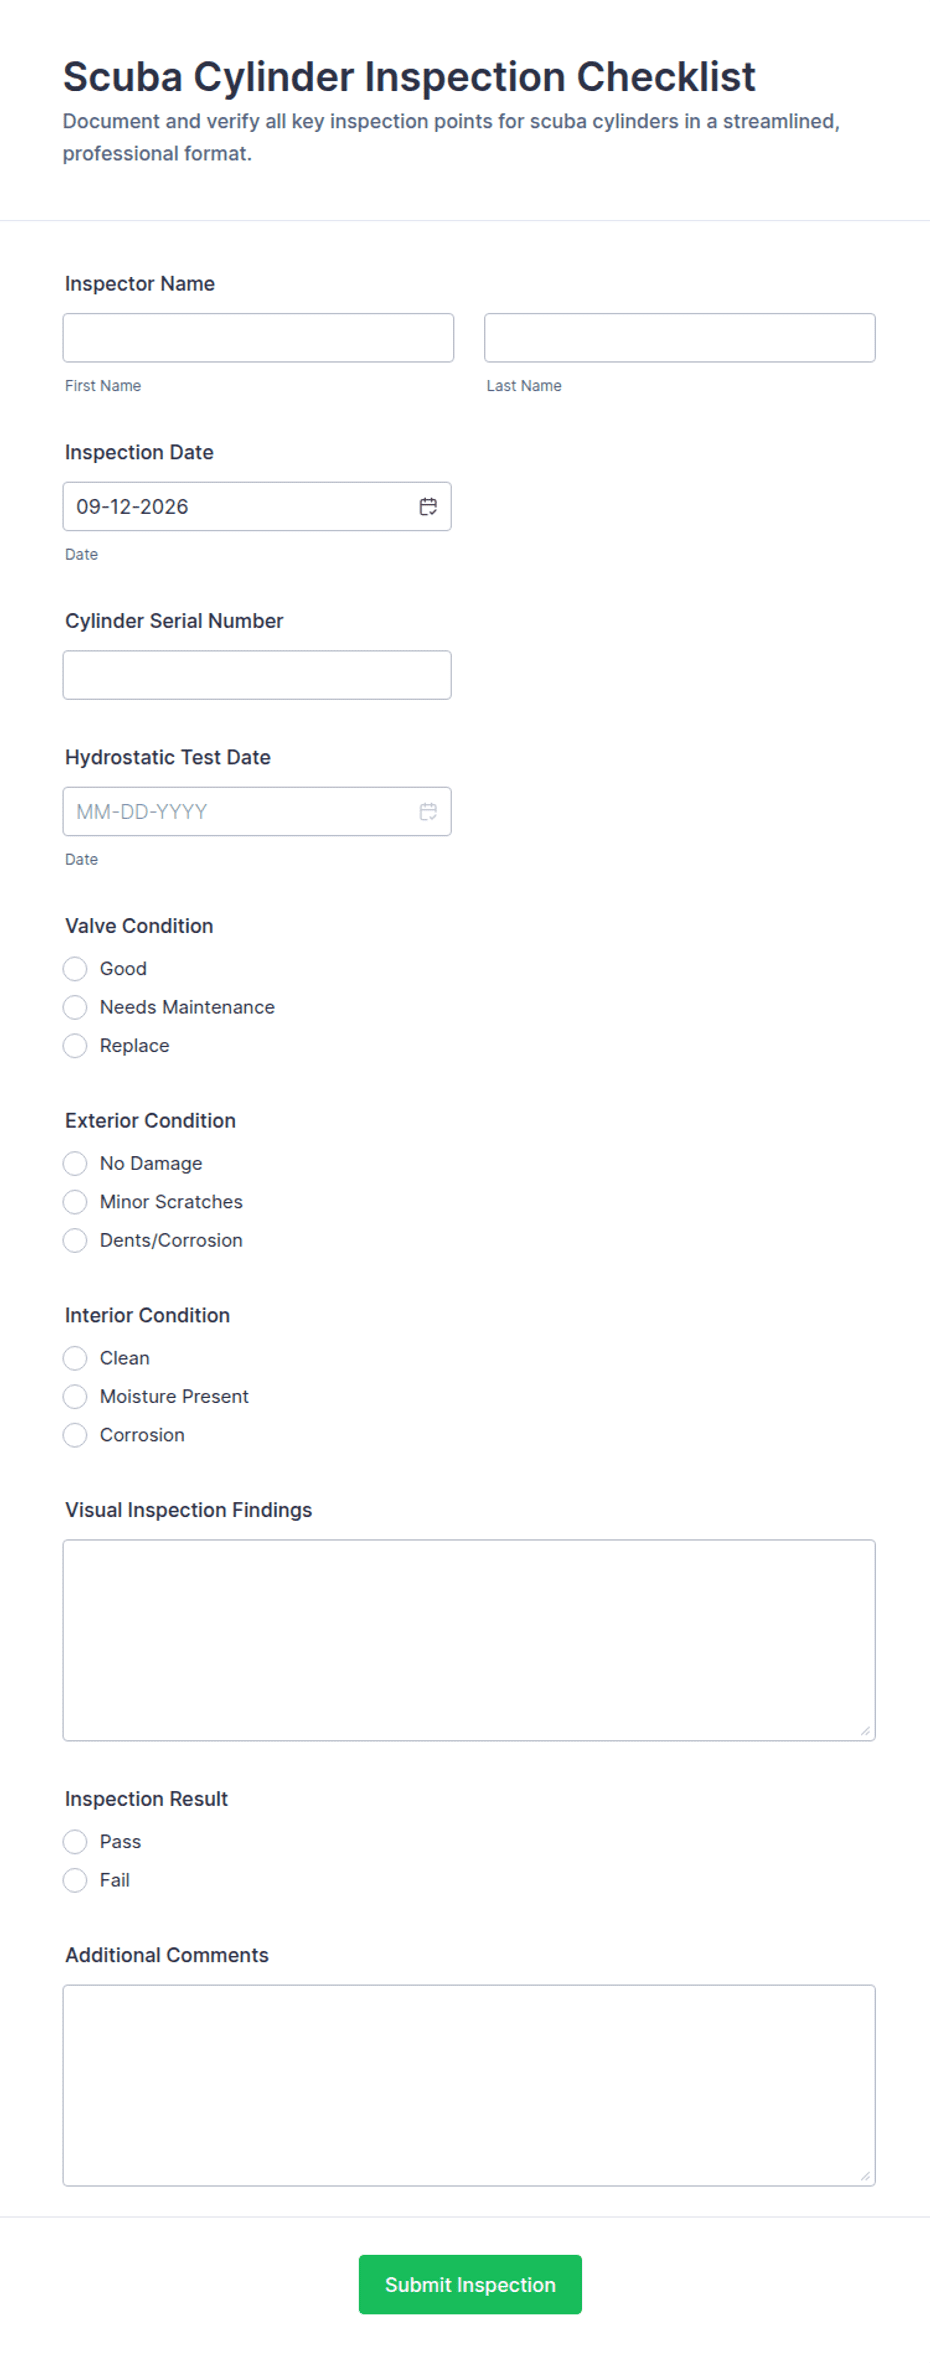
Task: Choose Minor Scratches exterior condition
Action: (x=75, y=1202)
